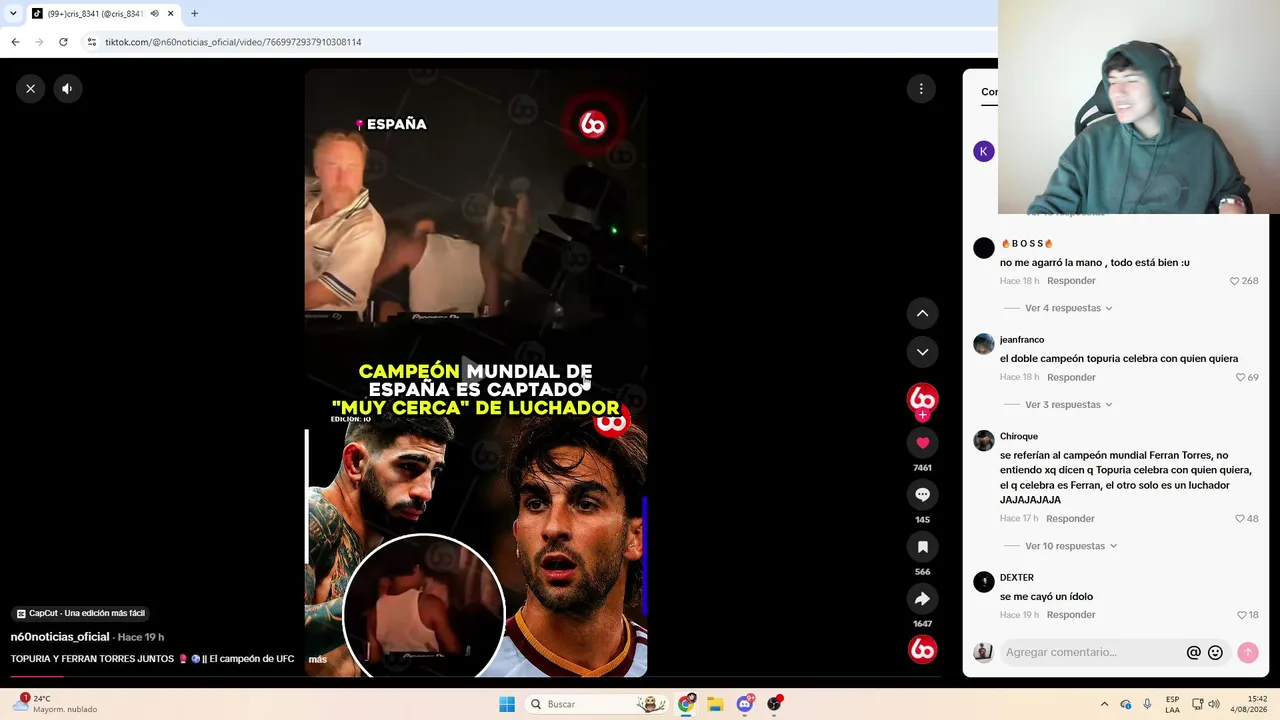Reply to the BOSS comment
Screen dimensions: 1280x720
pos(1071,281)
